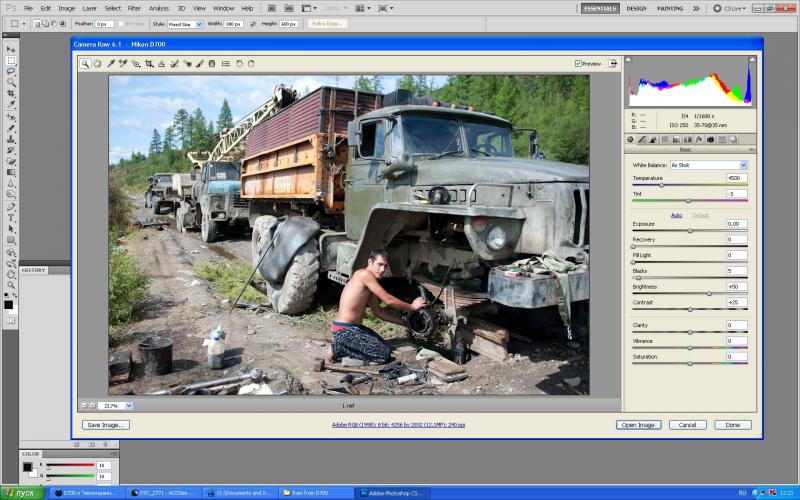Click the Cancel button

pos(687,425)
